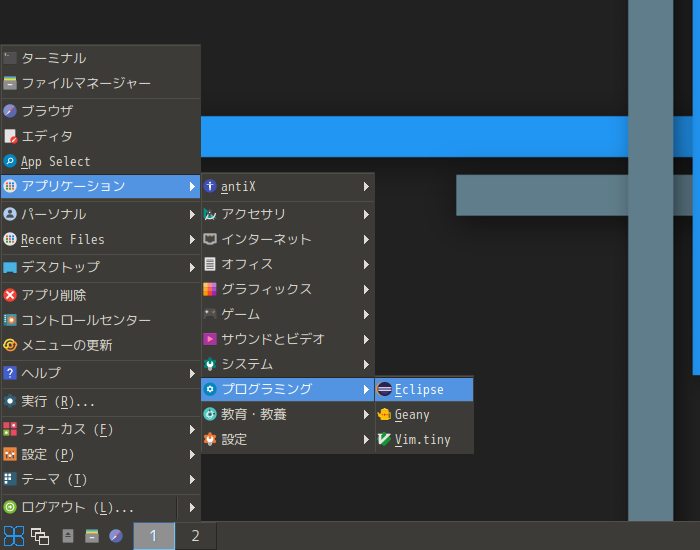Click the taskbar file manager icon

[x=92, y=536]
